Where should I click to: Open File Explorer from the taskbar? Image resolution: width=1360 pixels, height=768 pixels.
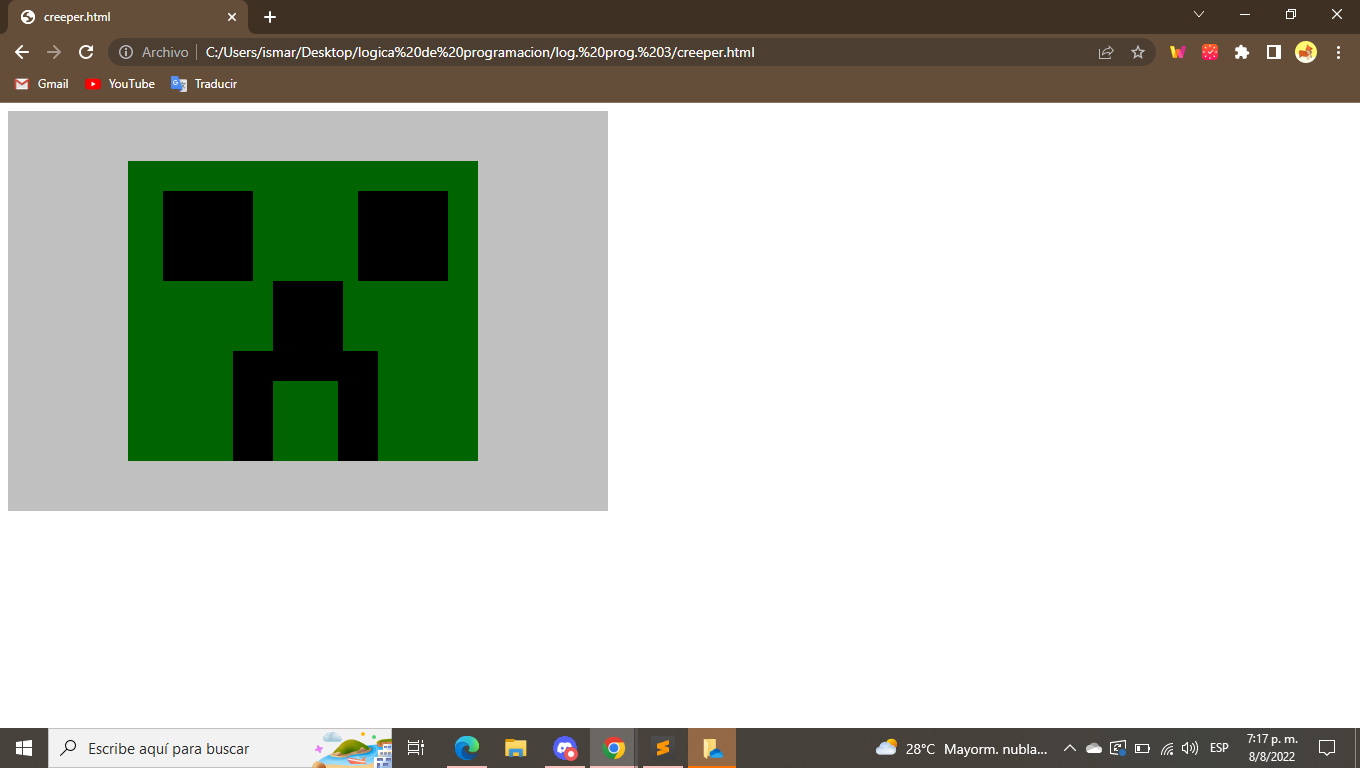pyautogui.click(x=515, y=748)
